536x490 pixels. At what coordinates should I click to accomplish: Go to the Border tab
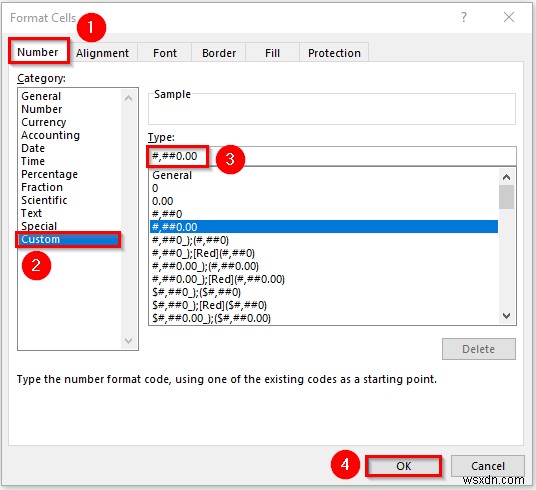pos(219,53)
